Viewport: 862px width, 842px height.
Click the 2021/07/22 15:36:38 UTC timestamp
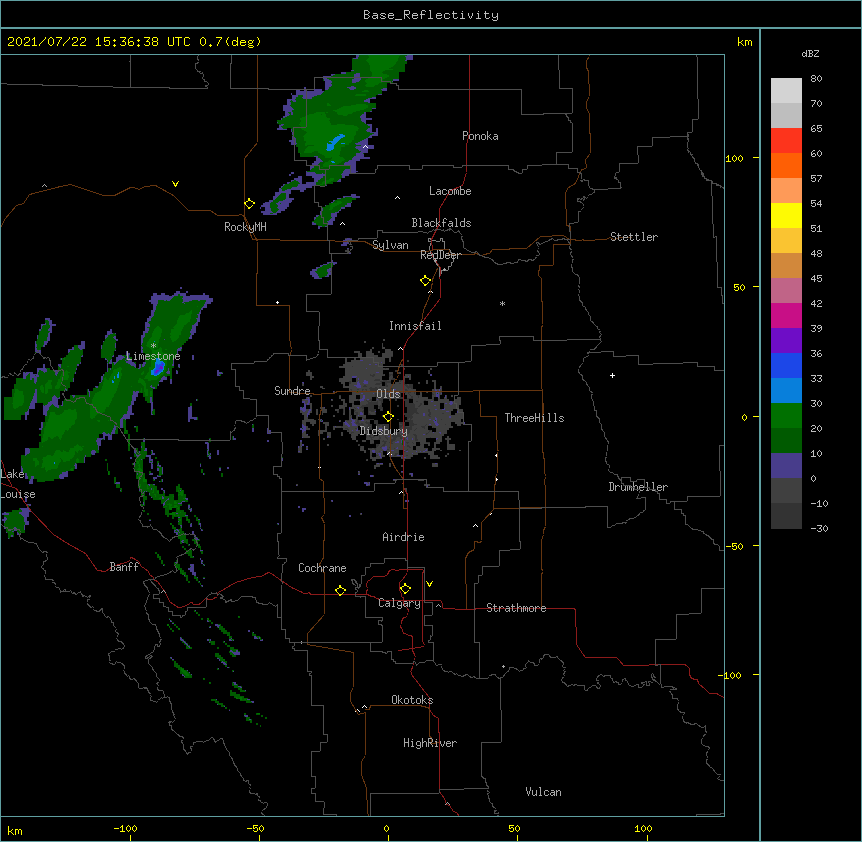click(99, 42)
